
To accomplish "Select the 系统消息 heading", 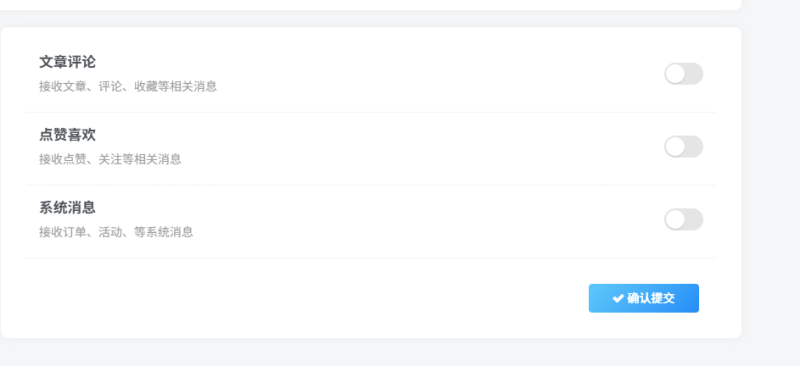I will click(67, 208).
